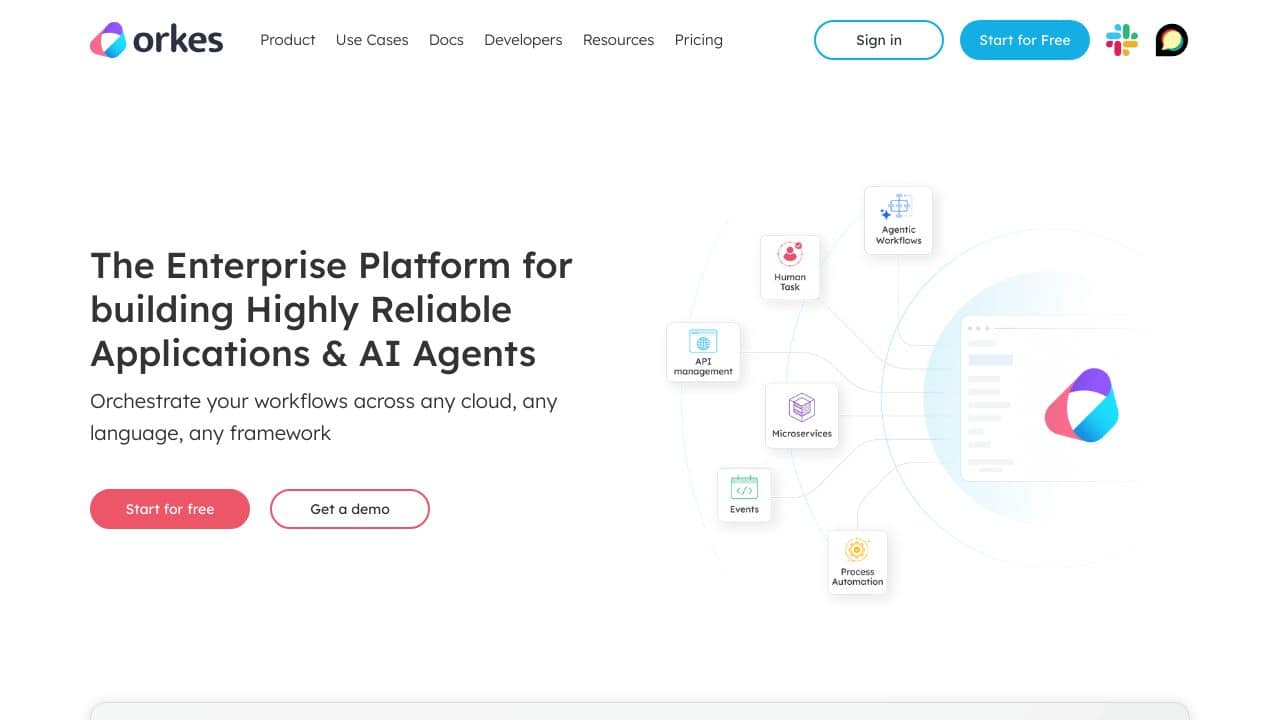Viewport: 1280px width, 720px height.
Task: Open the Developers menu
Action: coord(523,40)
